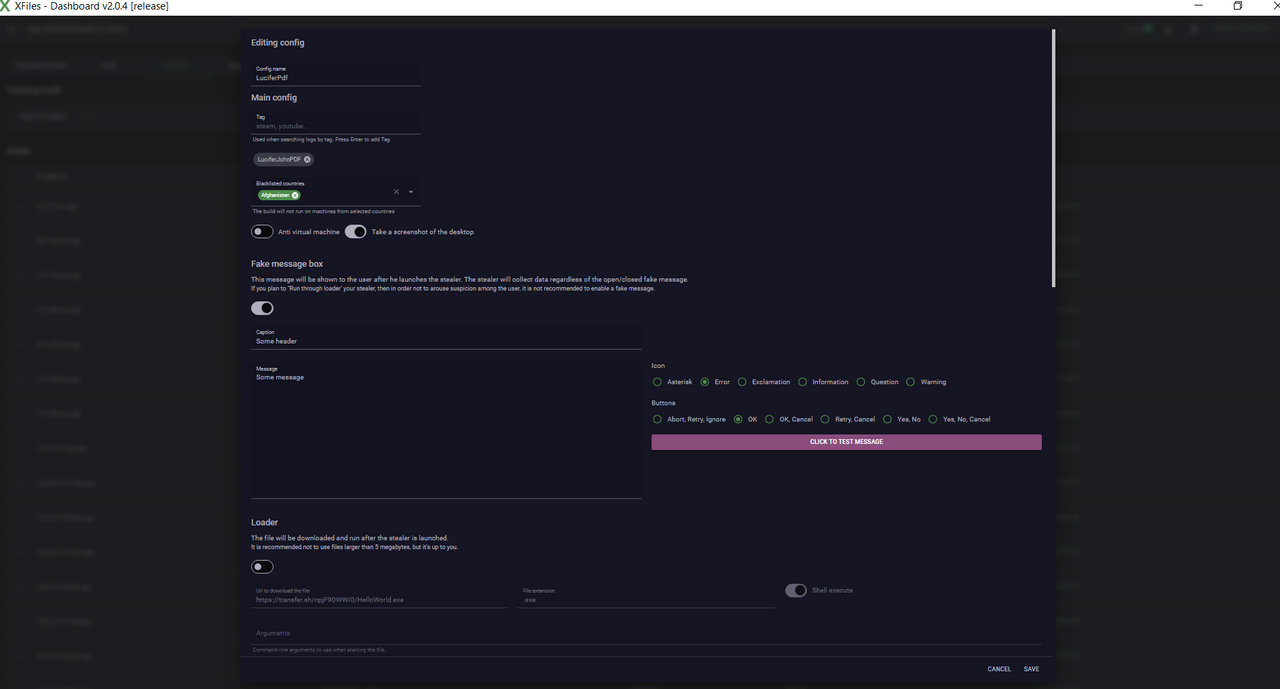Pick the Abort, Retry, Ignore buttons option
This screenshot has height=689, width=1280.
click(657, 419)
